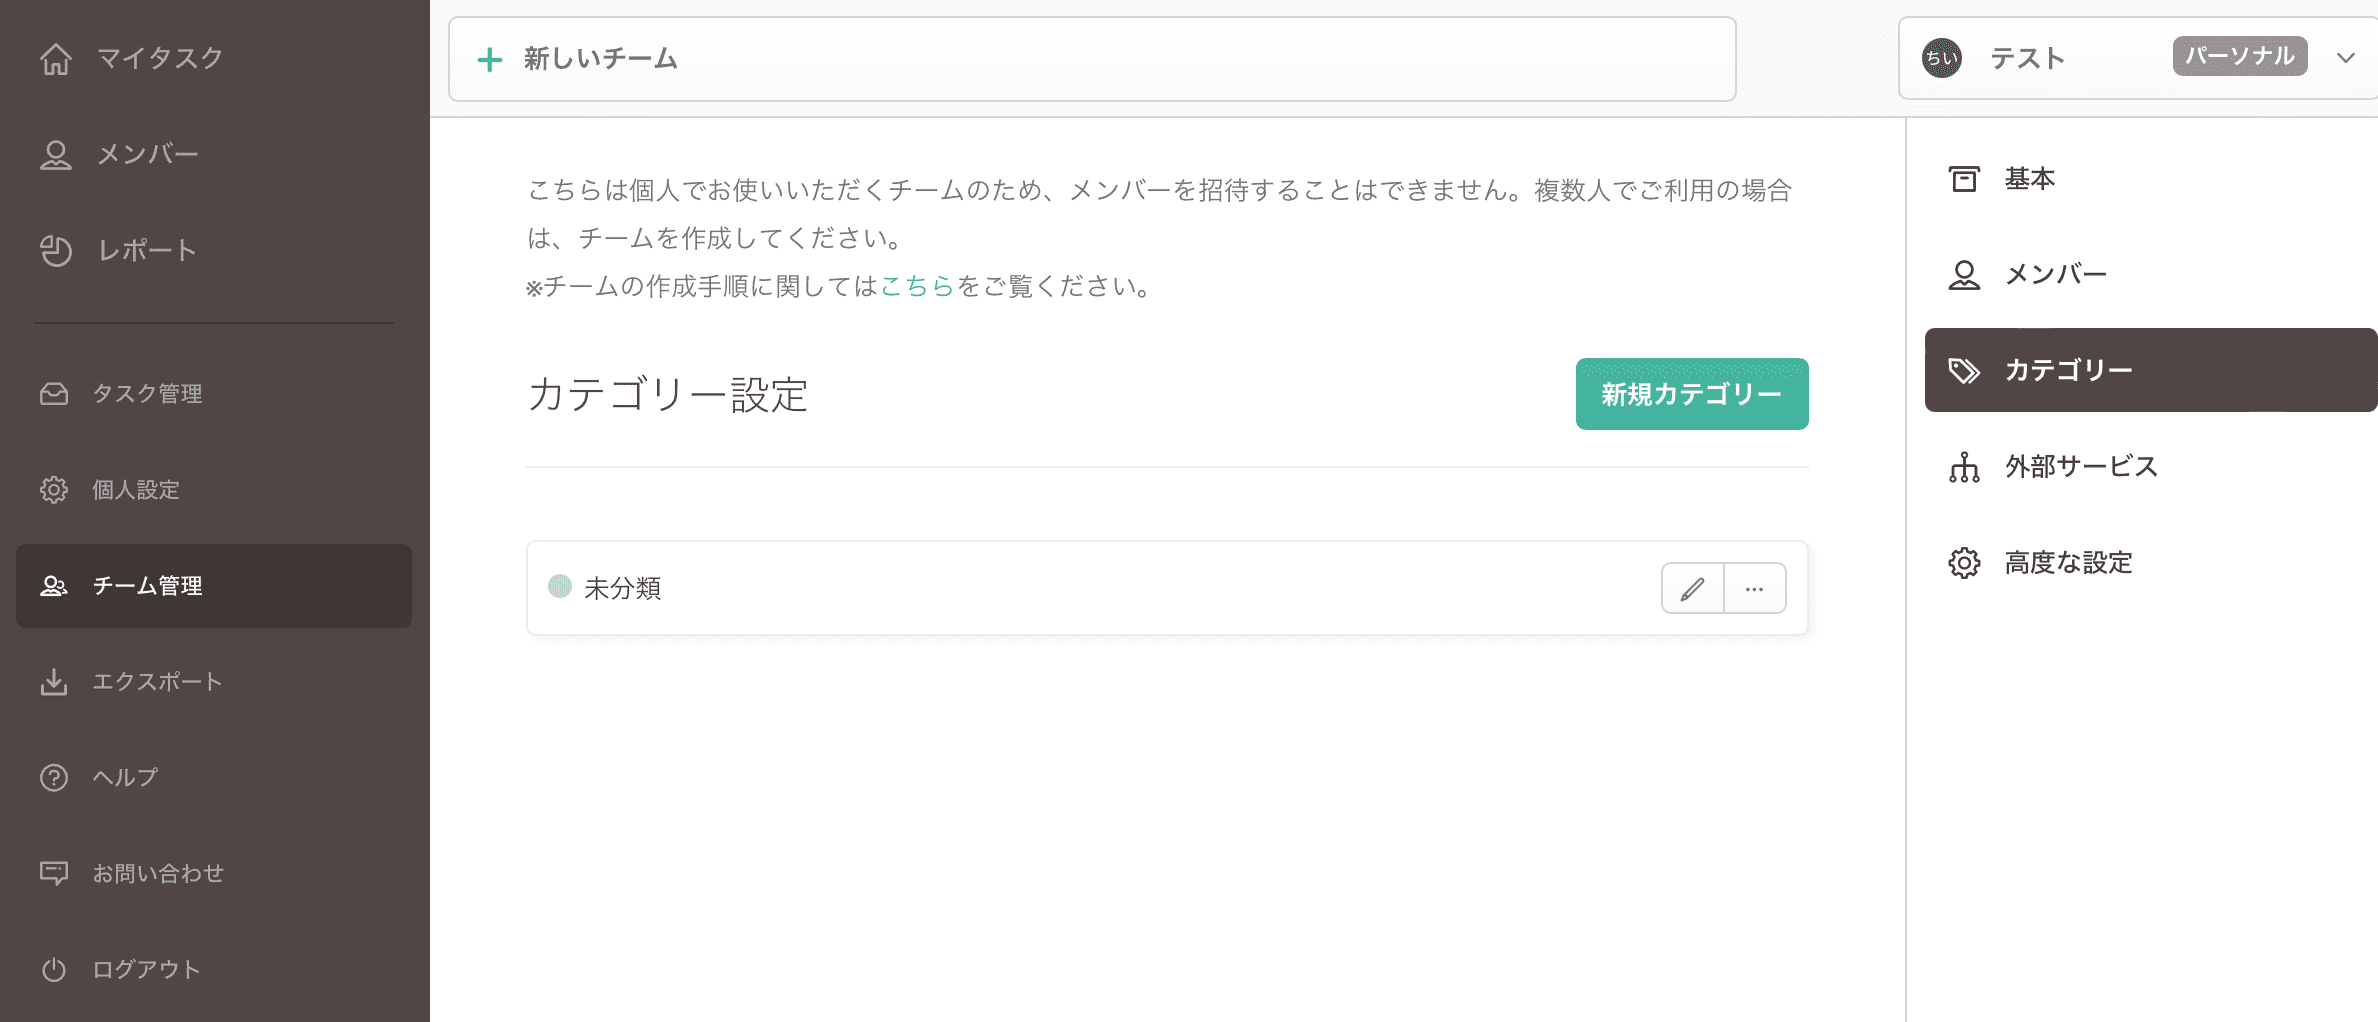Click the question mark icon for ヘルプ
Viewport: 2378px width, 1022px height.
[54, 778]
